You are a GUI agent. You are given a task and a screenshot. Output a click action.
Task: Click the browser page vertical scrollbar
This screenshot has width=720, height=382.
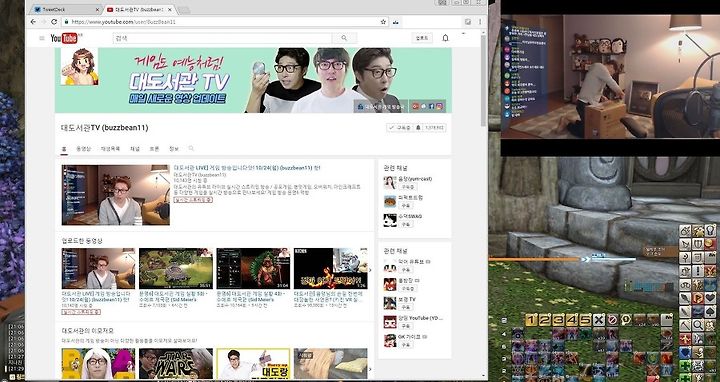[484, 80]
